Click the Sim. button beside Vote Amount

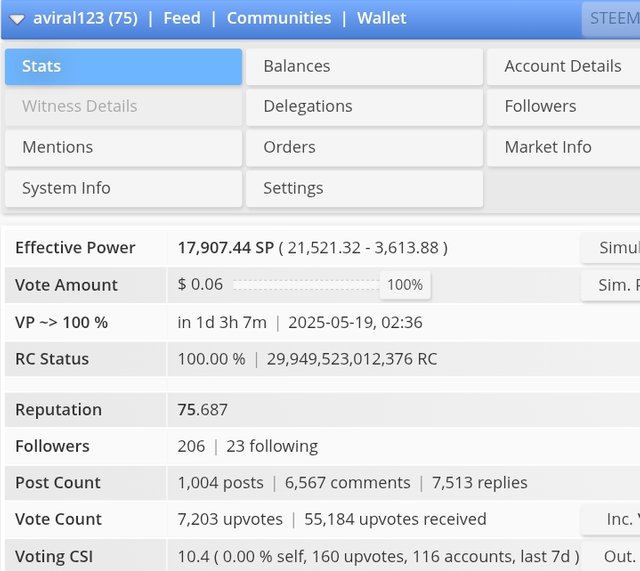tap(611, 285)
